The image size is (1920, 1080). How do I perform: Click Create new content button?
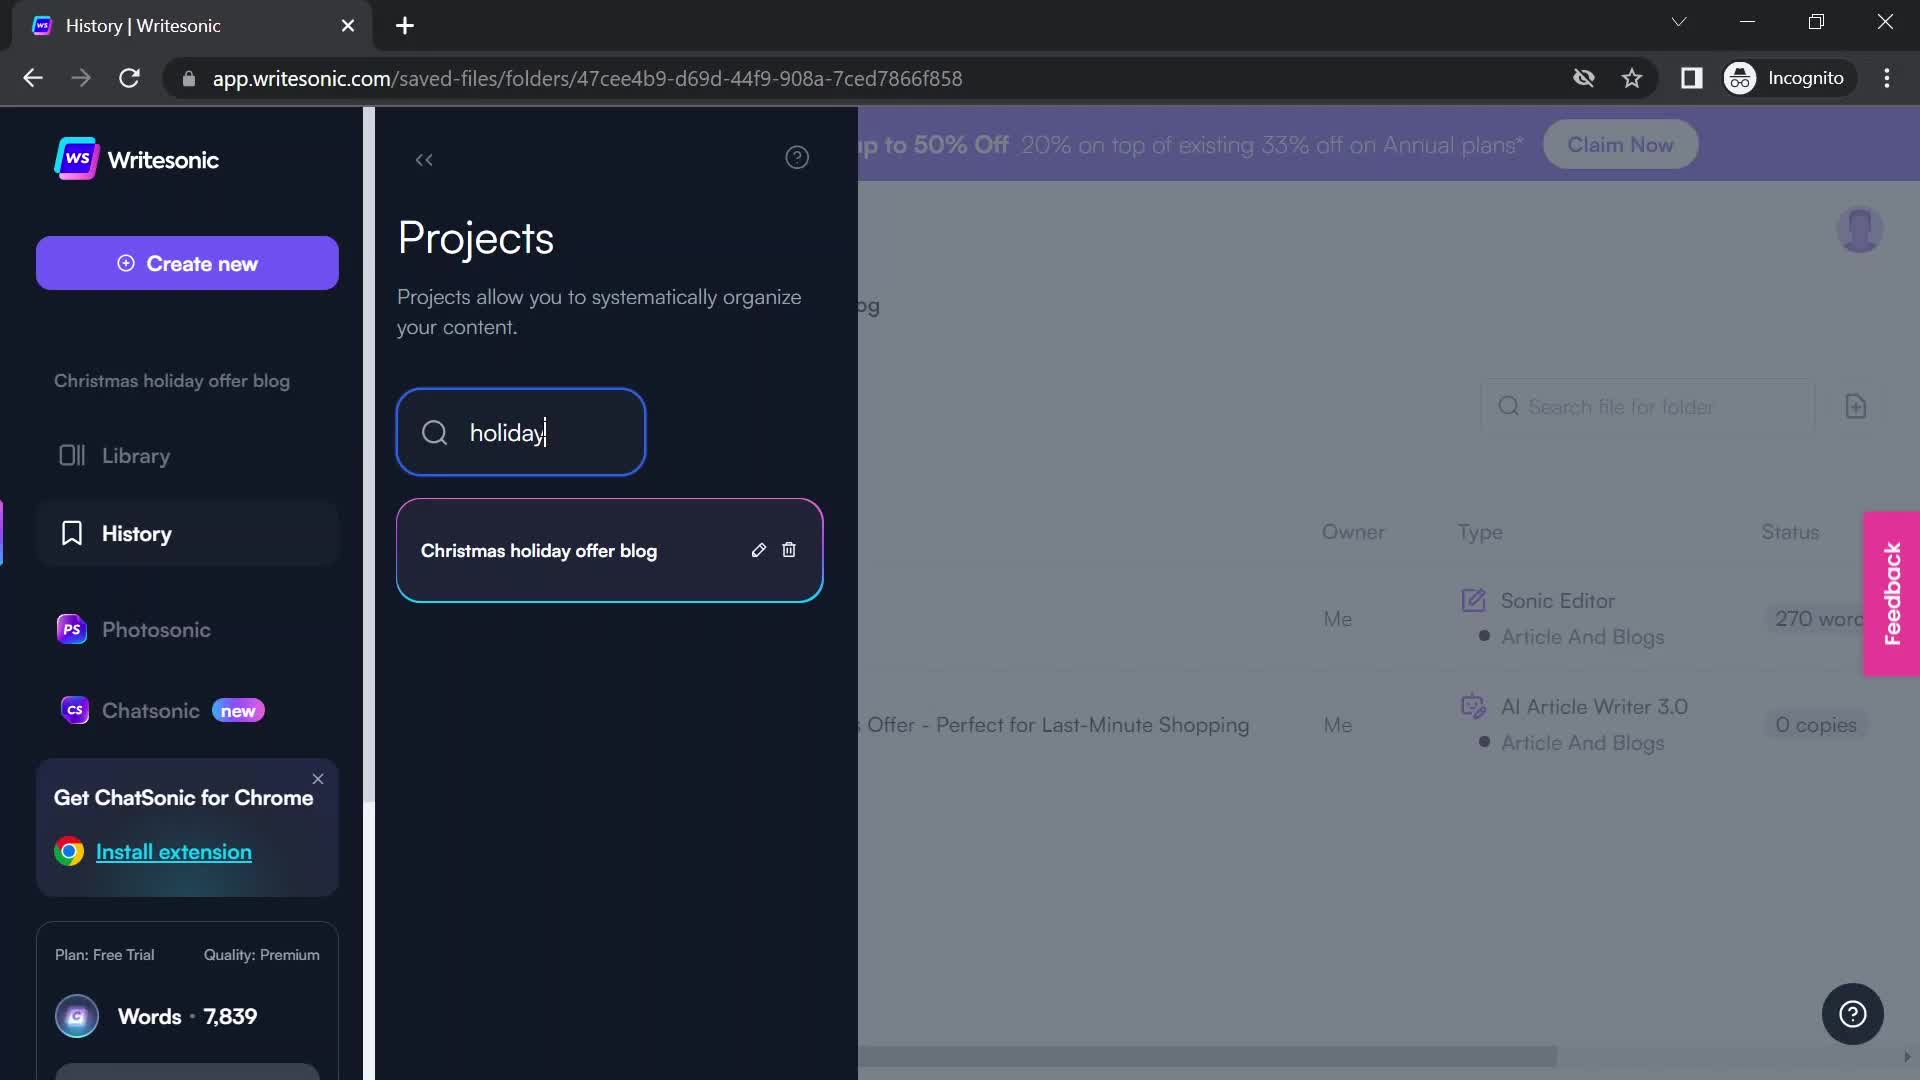187,264
